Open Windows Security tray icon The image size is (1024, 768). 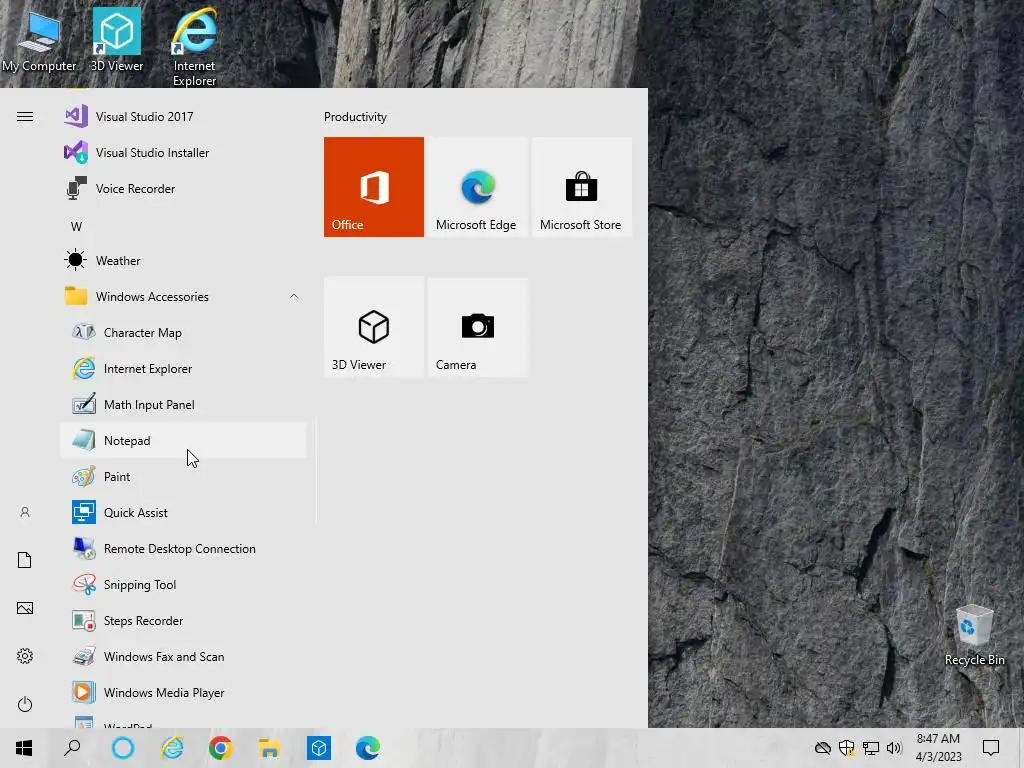click(x=846, y=748)
